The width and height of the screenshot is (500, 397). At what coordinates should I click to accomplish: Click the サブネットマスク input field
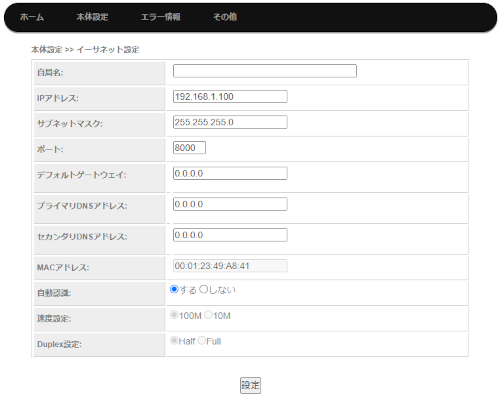click(x=230, y=122)
